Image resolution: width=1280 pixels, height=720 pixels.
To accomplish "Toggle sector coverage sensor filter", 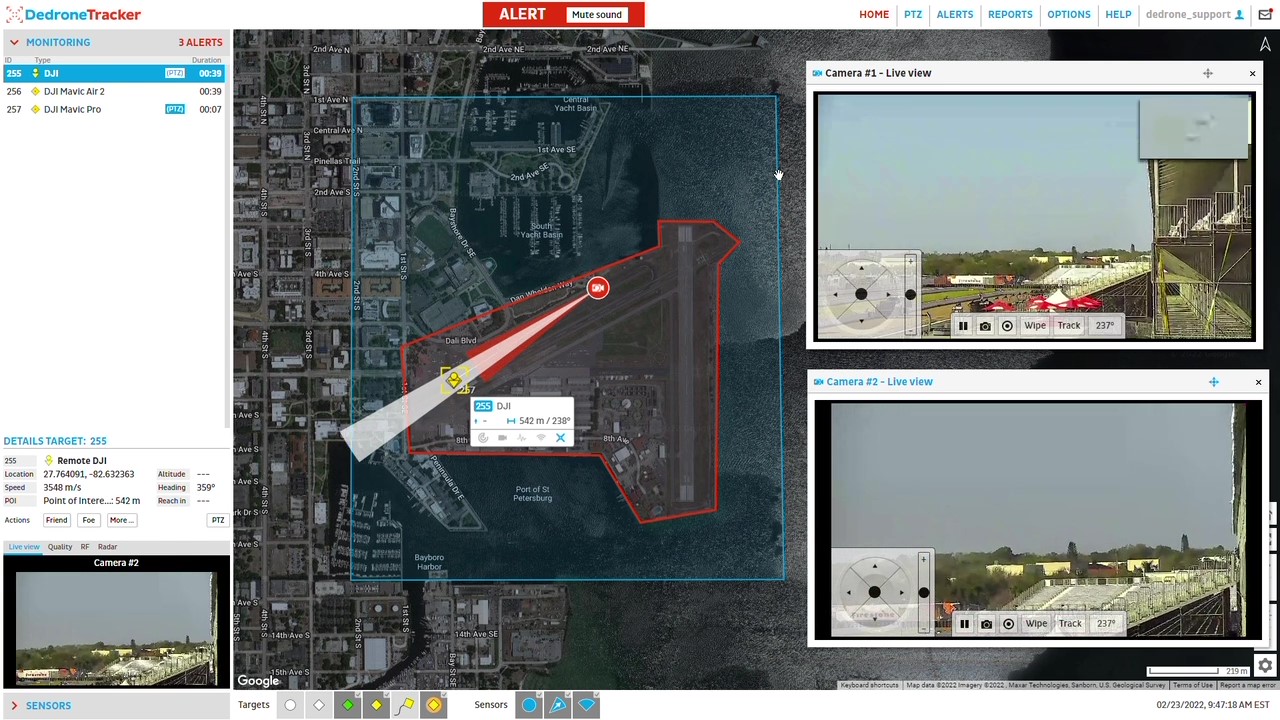I will pos(587,705).
